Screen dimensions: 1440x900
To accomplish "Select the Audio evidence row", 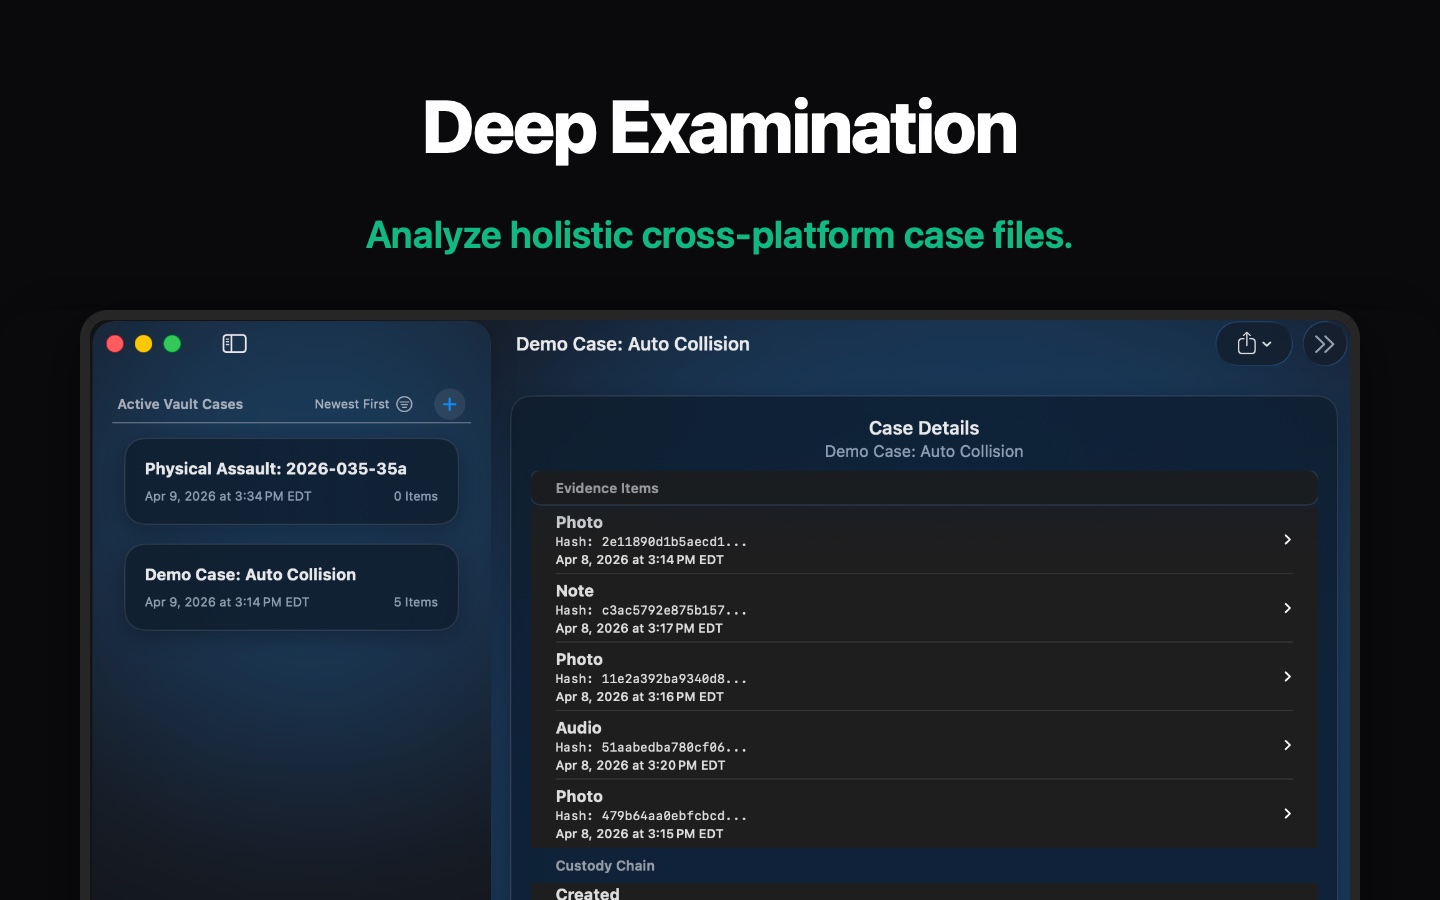I will click(x=900, y=745).
